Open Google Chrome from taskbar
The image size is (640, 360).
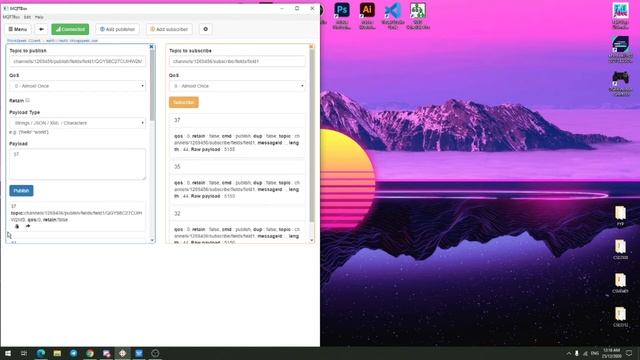[x=90, y=353]
